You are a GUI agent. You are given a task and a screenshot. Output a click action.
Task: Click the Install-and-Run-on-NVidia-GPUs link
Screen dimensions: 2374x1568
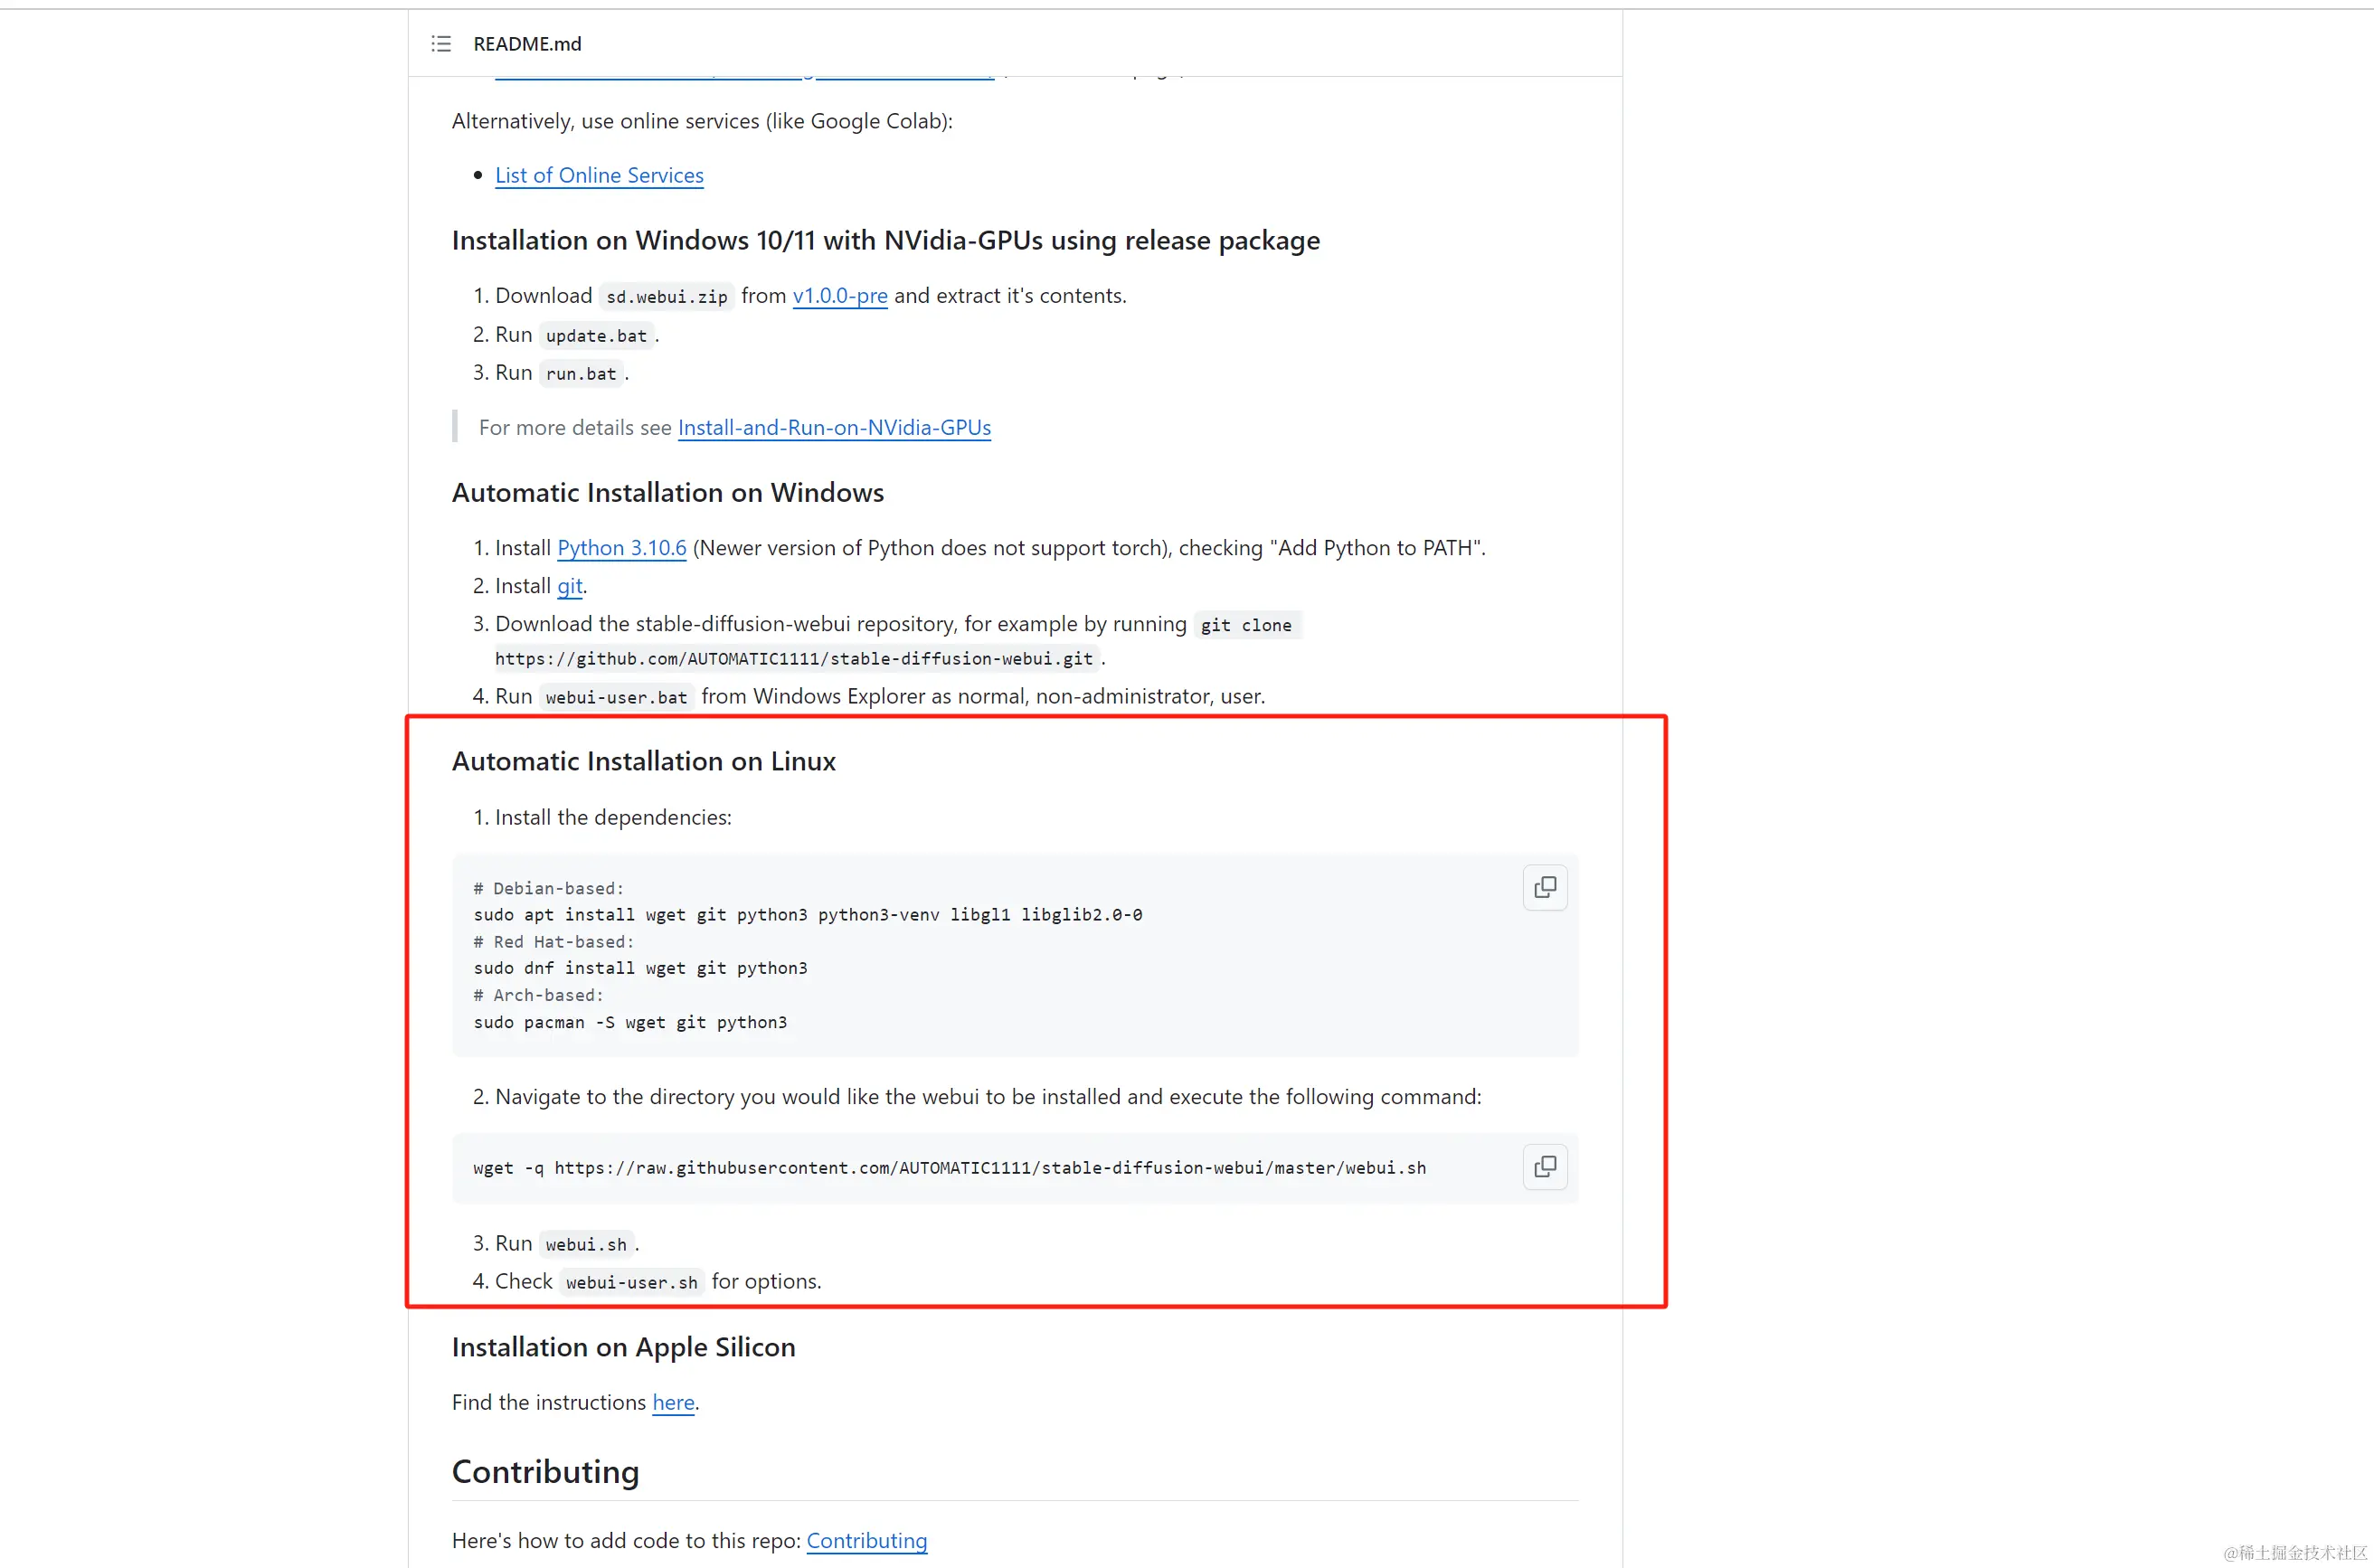tap(835, 425)
